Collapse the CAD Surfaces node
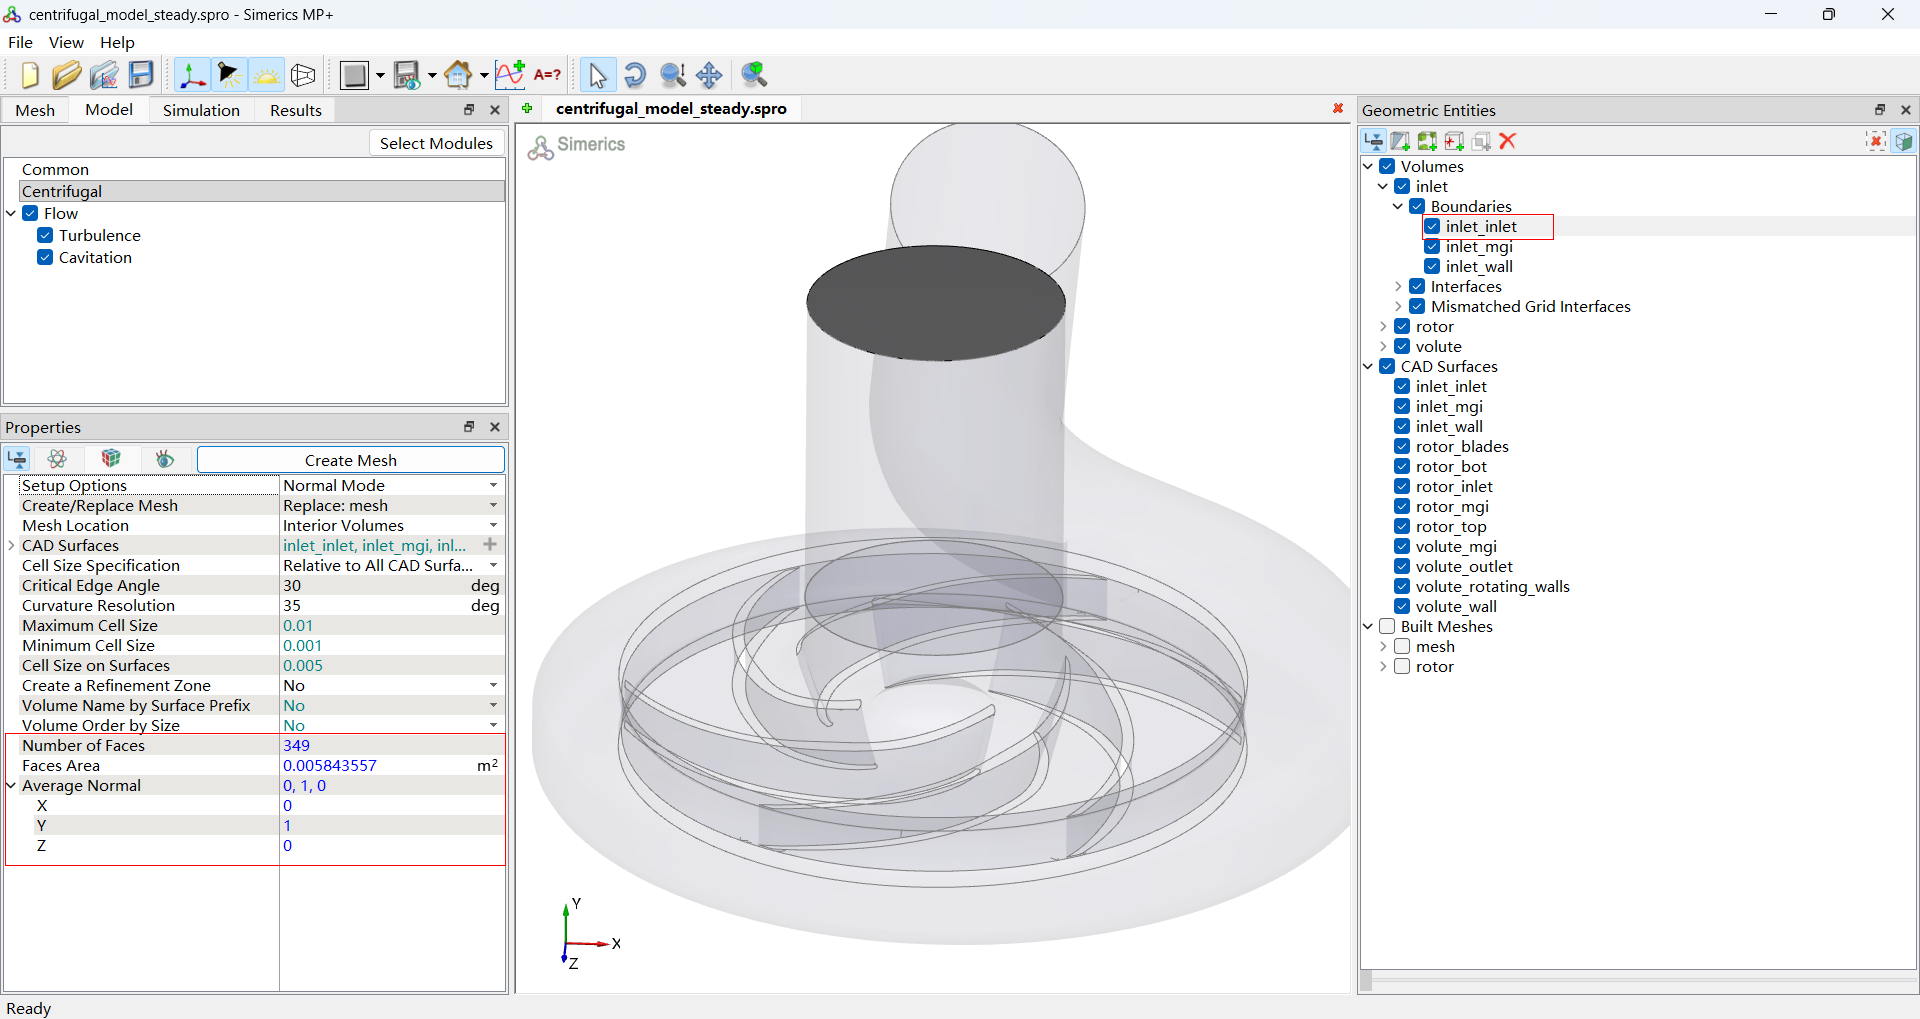 pyautogui.click(x=1368, y=367)
